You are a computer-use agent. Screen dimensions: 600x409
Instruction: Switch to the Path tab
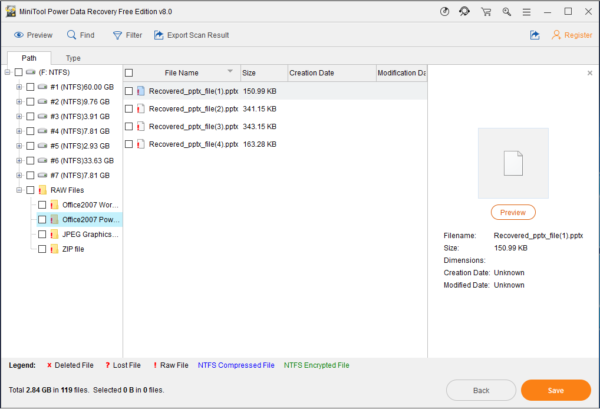coord(29,58)
